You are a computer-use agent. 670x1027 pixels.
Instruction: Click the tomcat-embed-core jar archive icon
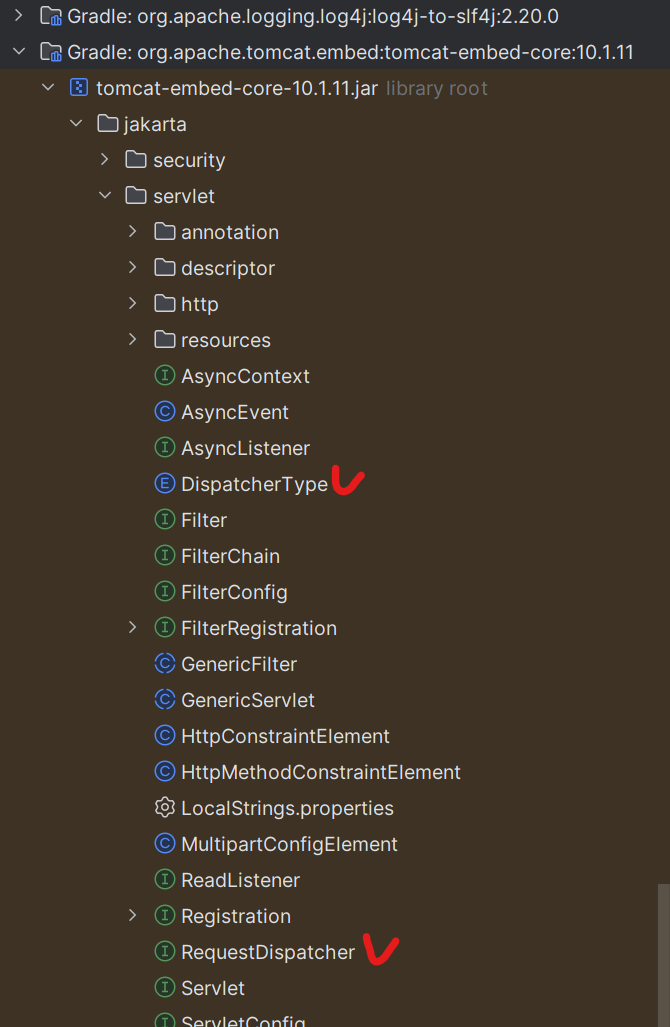[80, 88]
